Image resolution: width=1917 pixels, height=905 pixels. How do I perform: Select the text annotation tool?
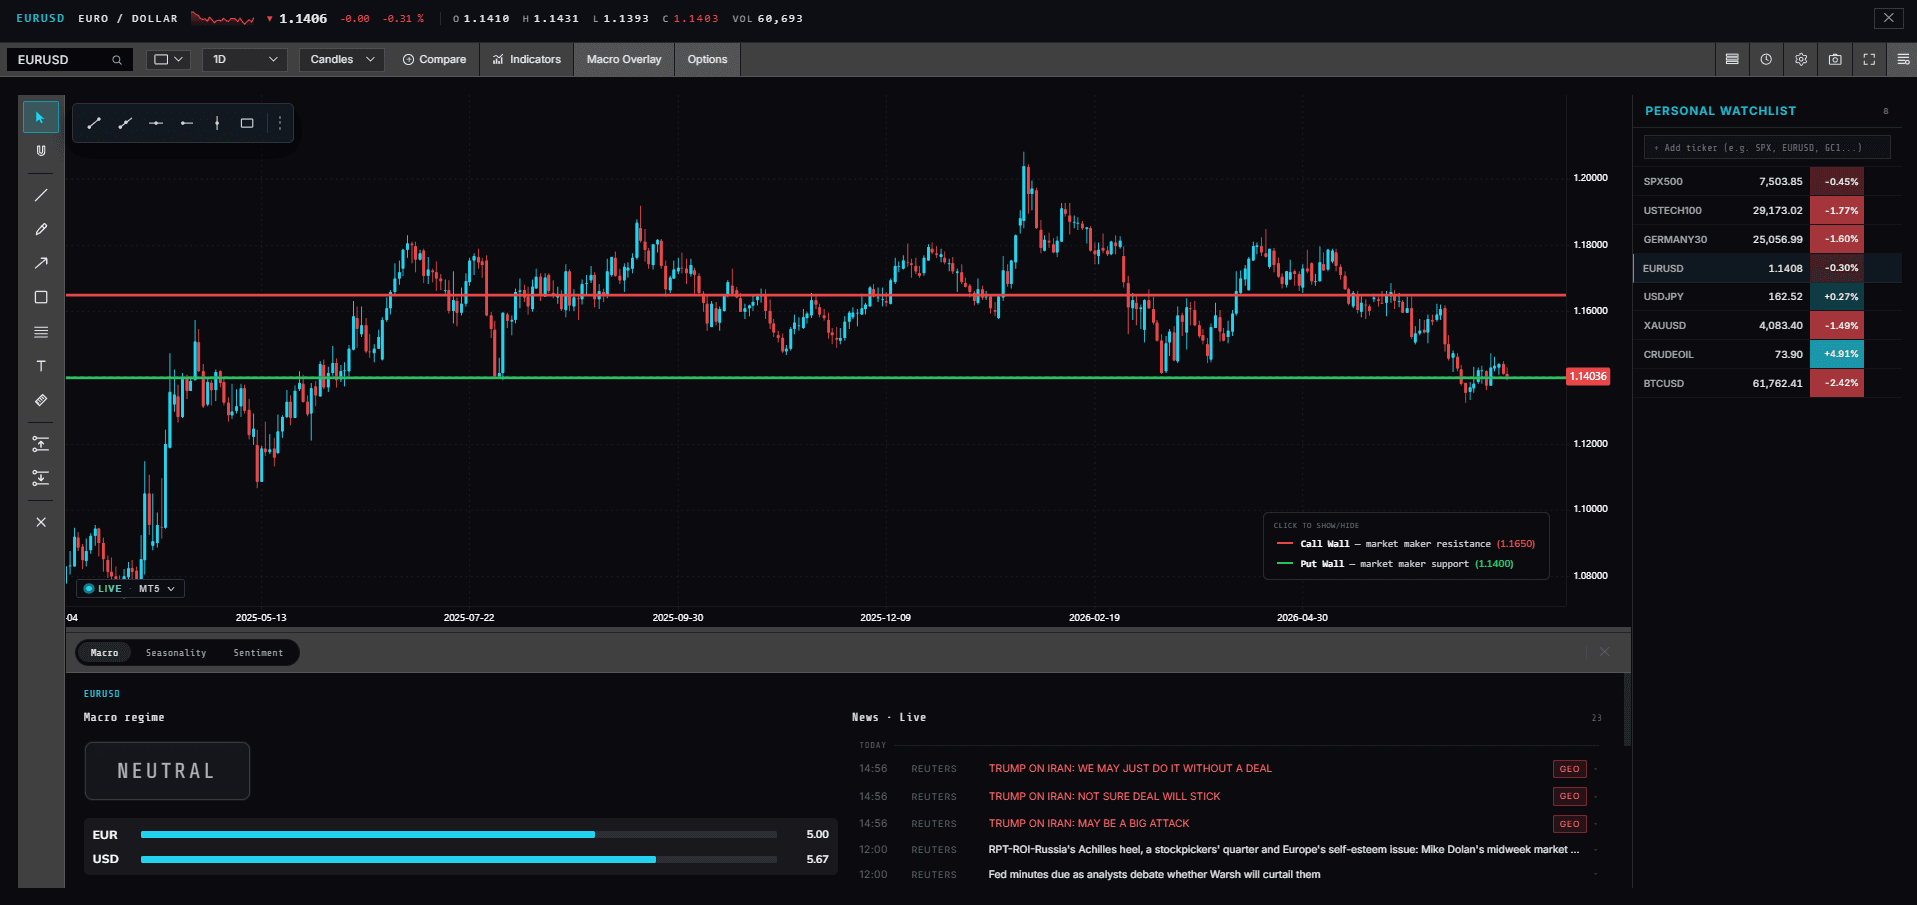point(41,366)
